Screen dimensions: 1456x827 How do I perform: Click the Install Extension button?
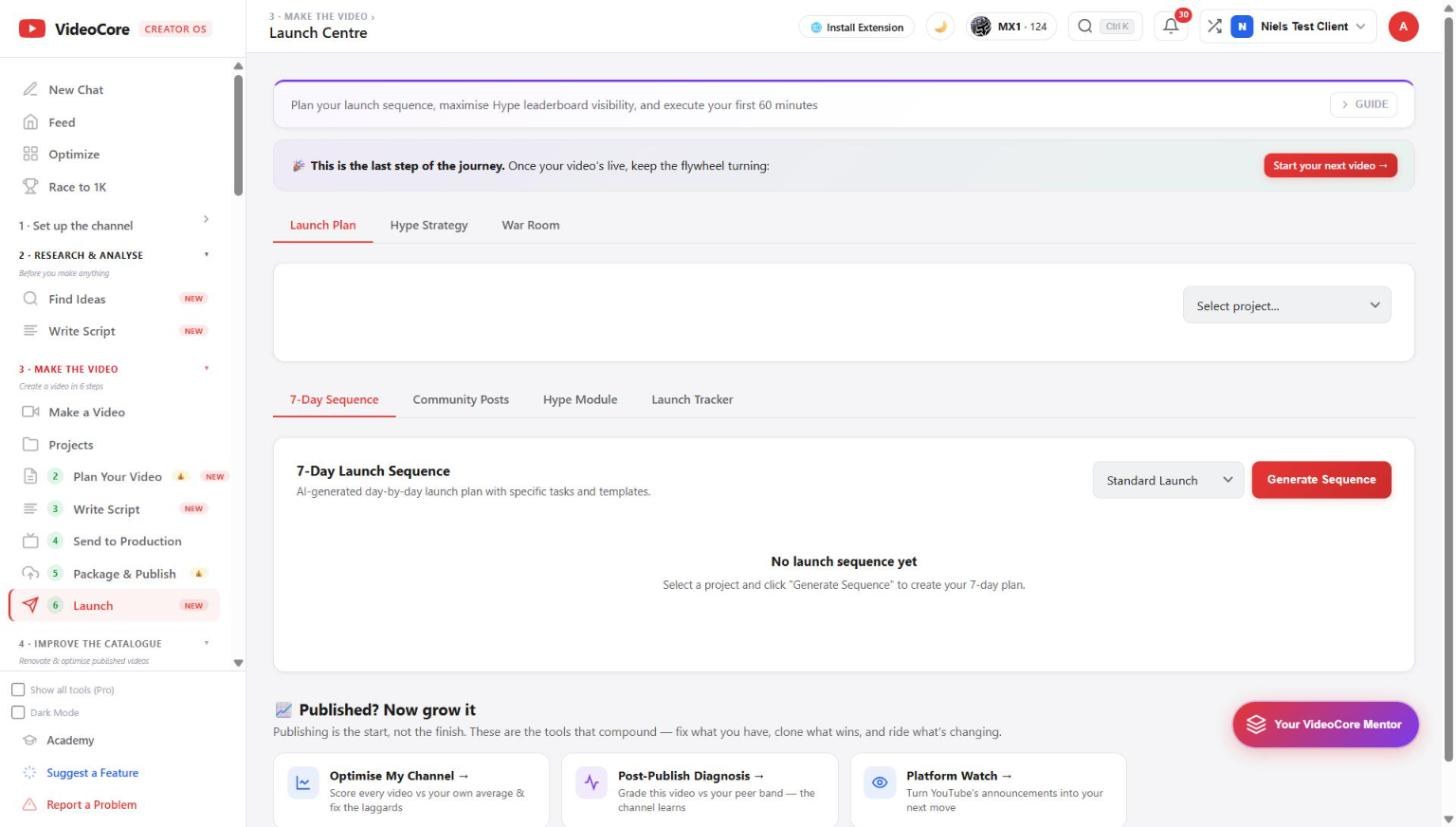click(x=857, y=27)
